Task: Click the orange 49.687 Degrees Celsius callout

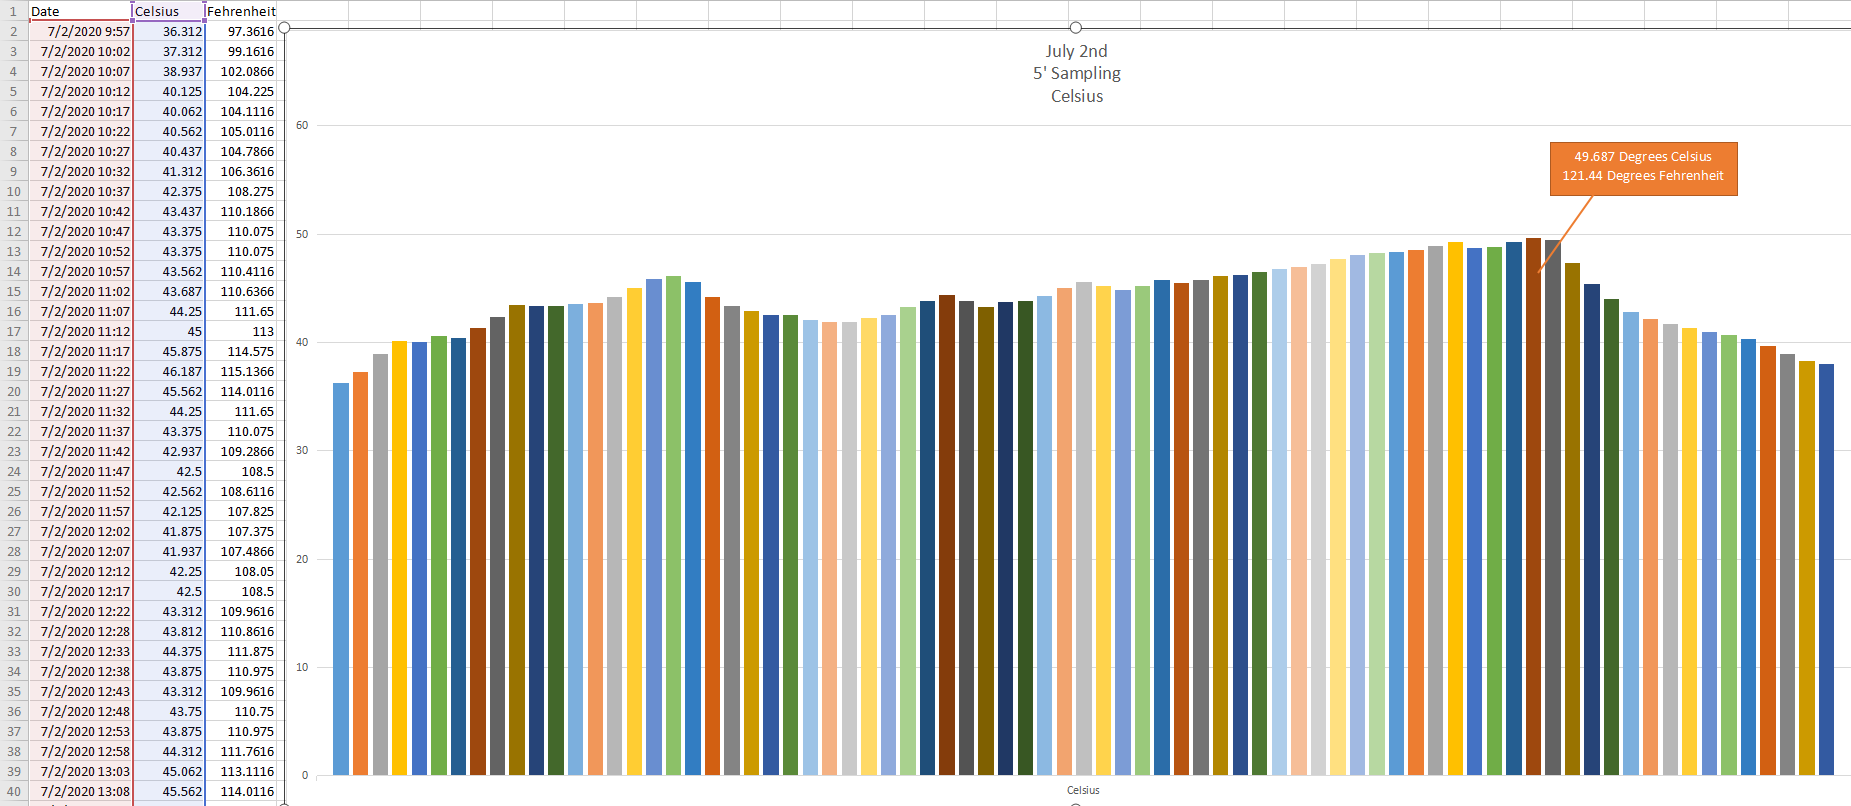Action: coord(1643,167)
